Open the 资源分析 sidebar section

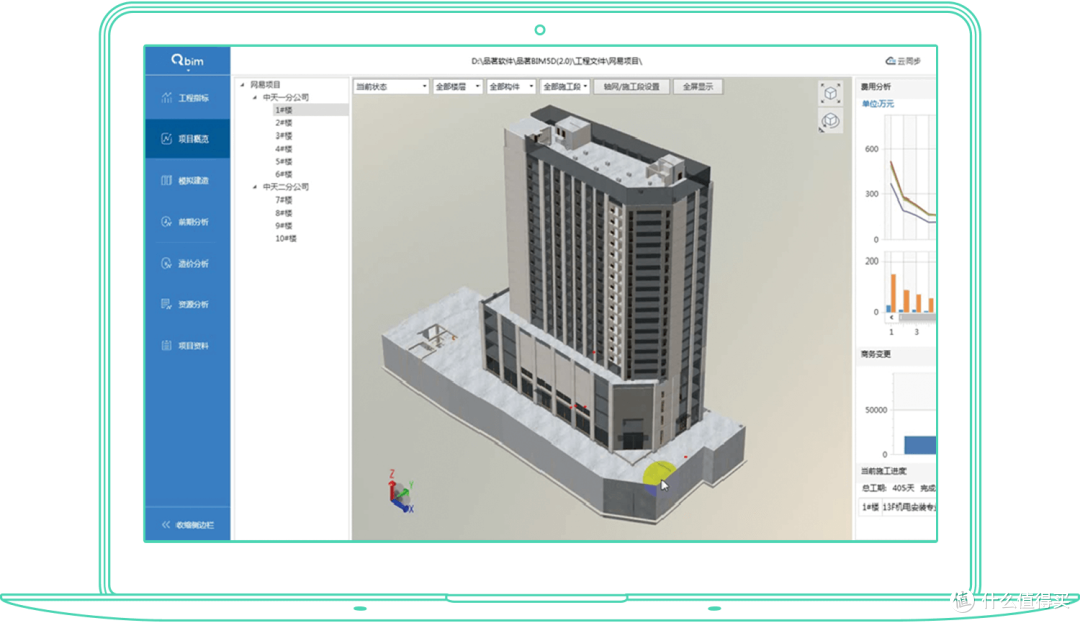tap(187, 304)
